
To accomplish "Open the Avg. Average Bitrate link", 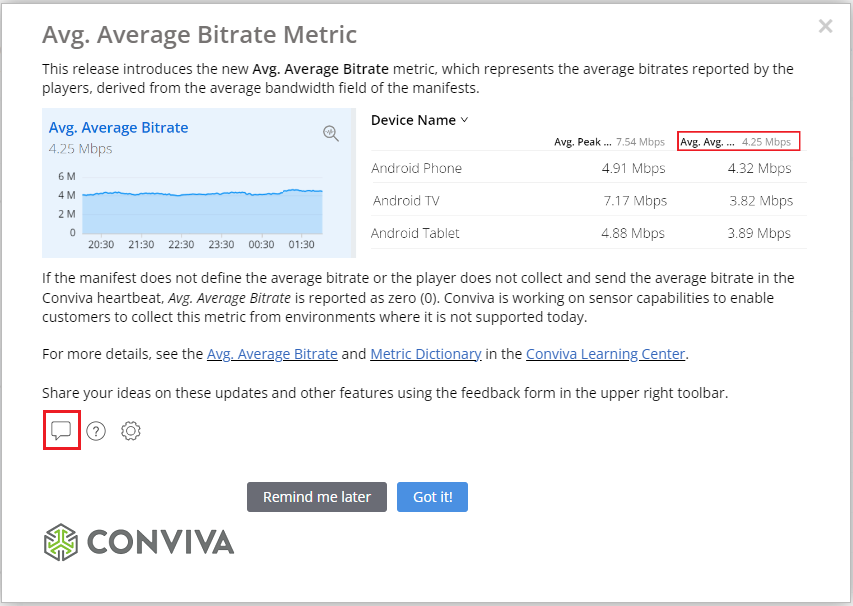I will click(273, 354).
